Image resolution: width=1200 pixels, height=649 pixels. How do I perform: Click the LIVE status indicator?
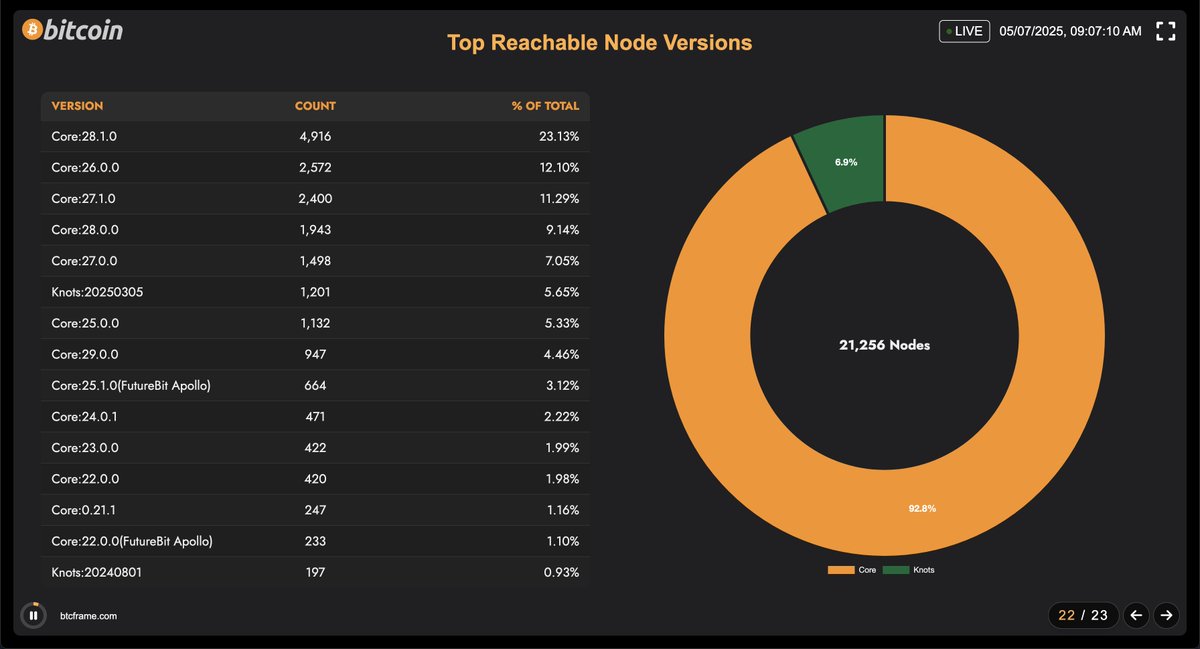[x=964, y=31]
